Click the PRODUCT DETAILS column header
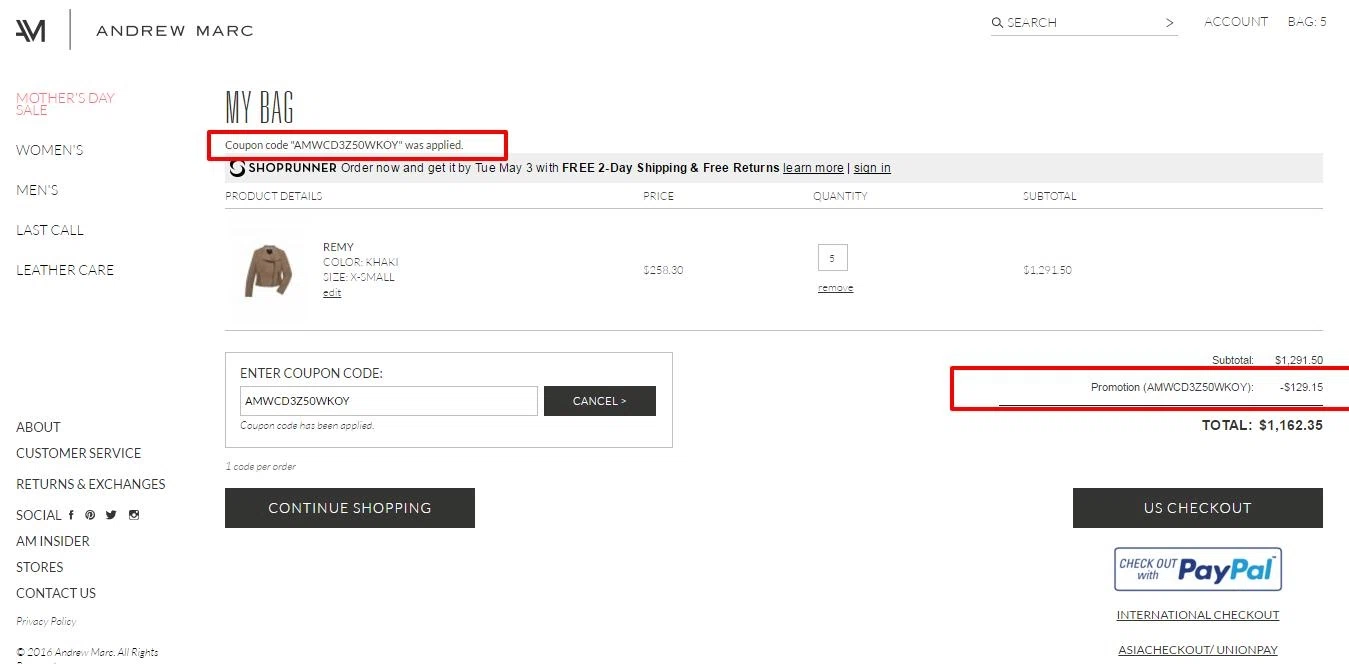 tap(274, 196)
